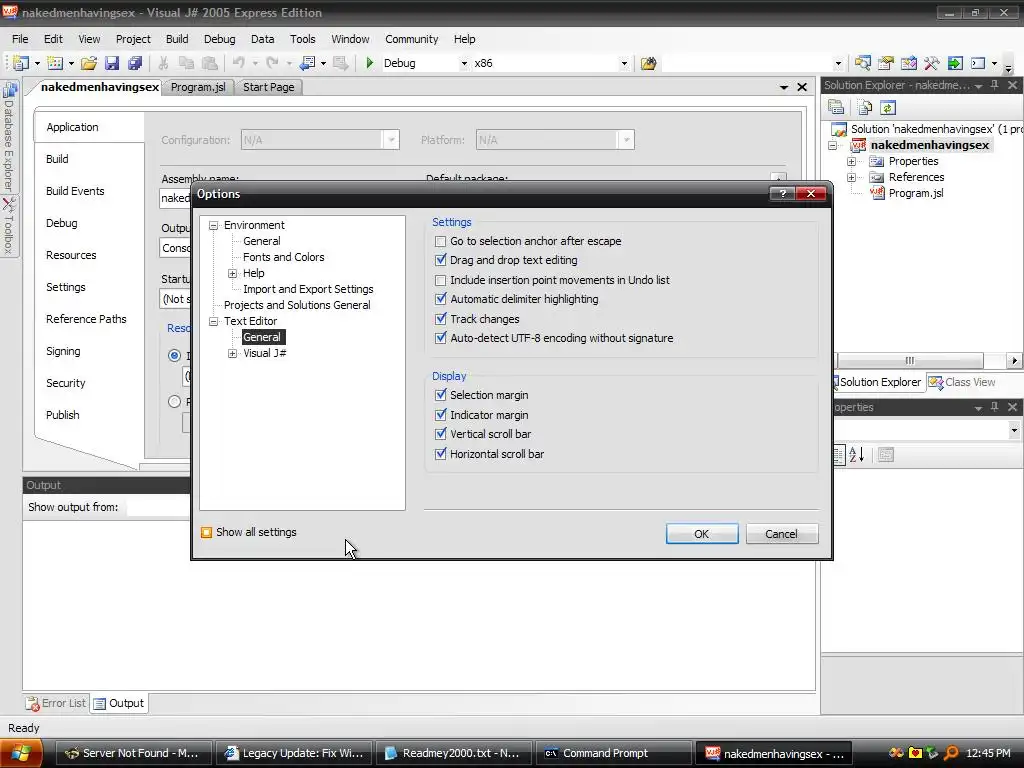Open the Community menu
This screenshot has height=768, width=1024.
pyautogui.click(x=411, y=39)
